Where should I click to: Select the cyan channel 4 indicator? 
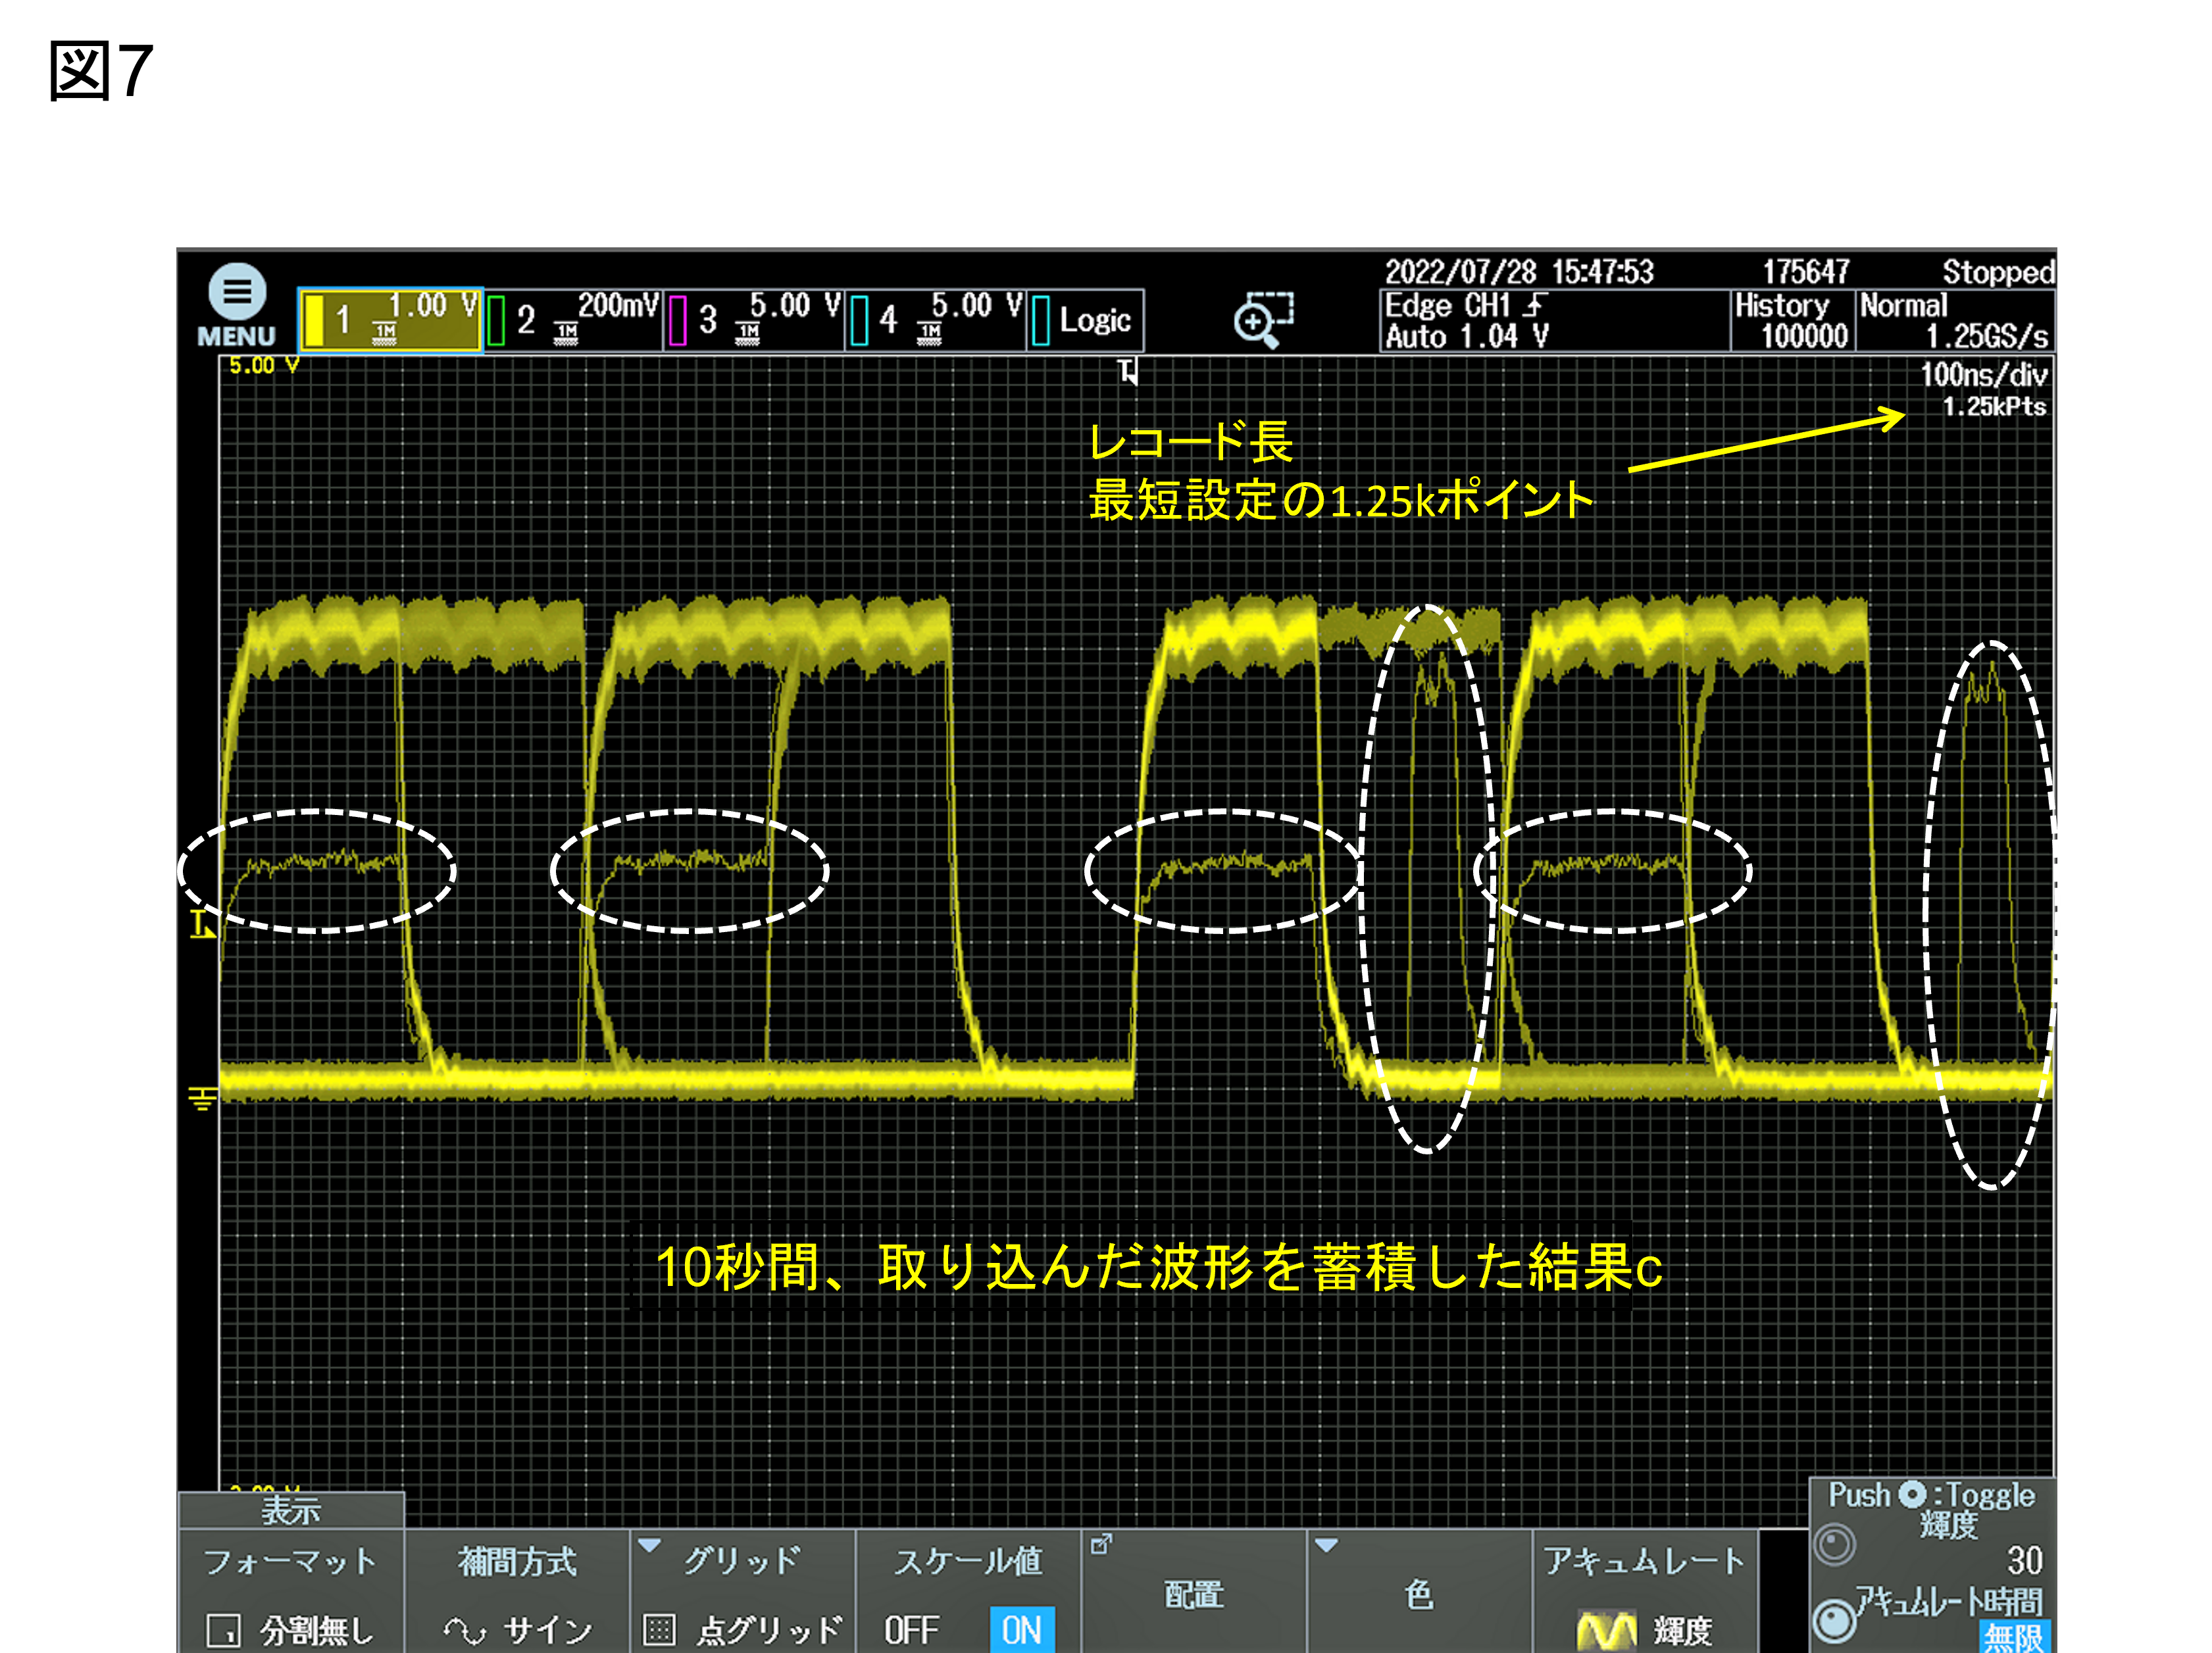(859, 320)
